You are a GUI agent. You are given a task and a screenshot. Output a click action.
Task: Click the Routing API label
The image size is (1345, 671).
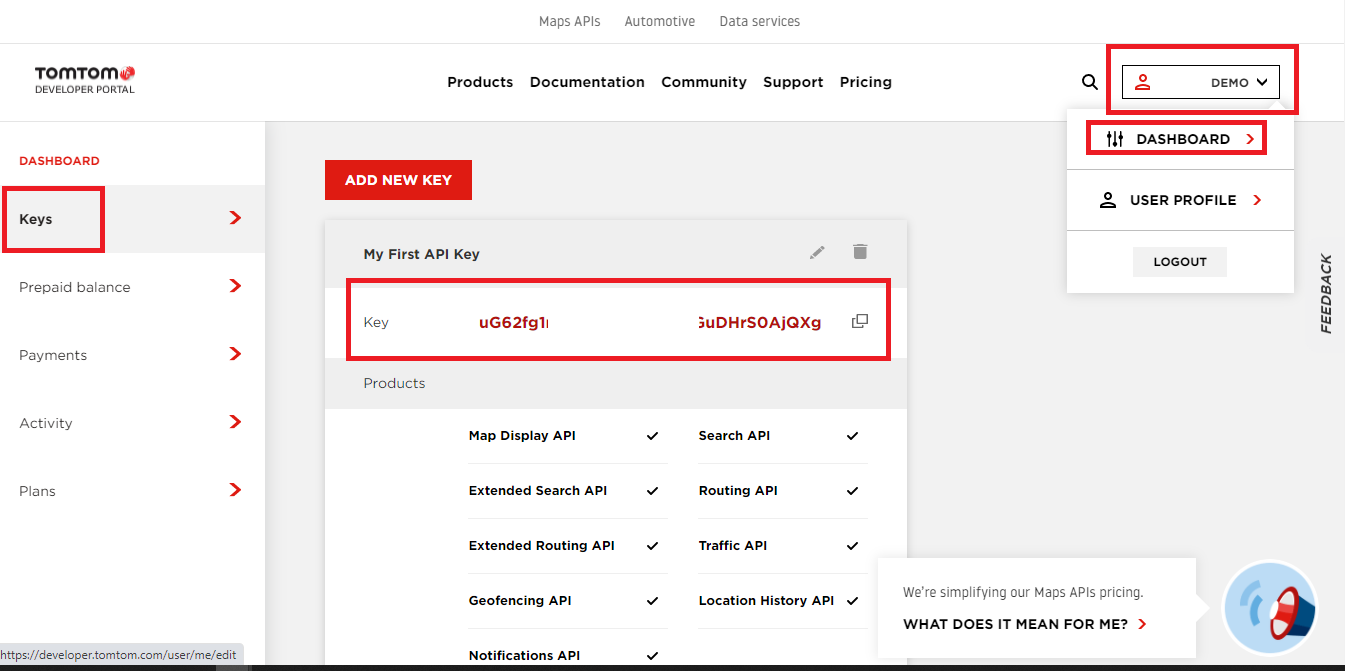coord(738,491)
